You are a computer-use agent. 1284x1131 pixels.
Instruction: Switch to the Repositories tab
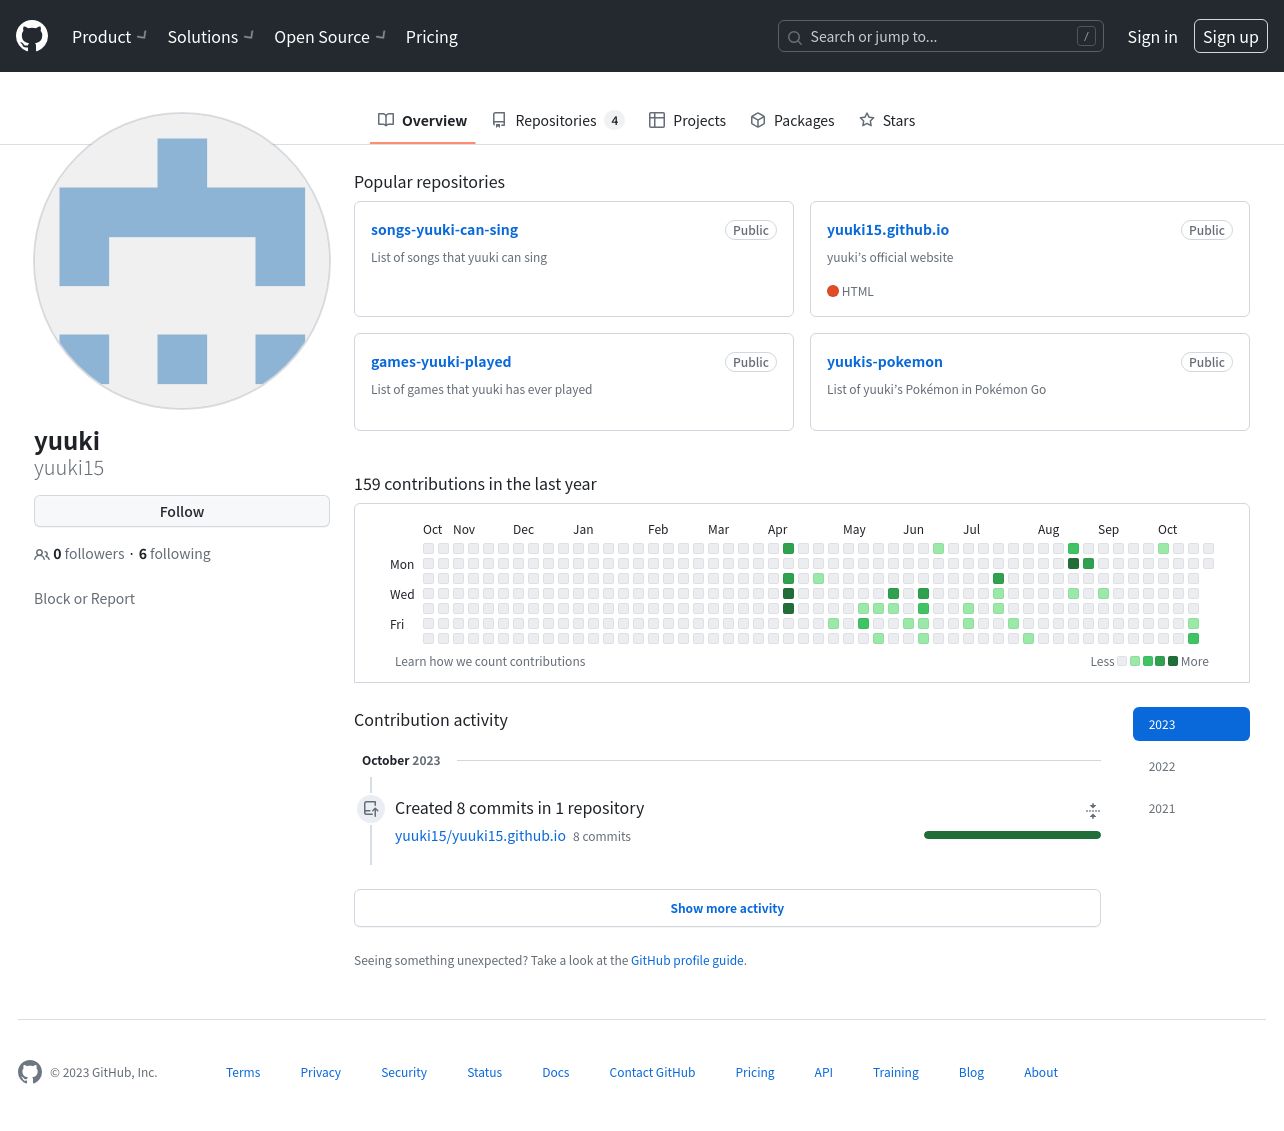pyautogui.click(x=558, y=120)
